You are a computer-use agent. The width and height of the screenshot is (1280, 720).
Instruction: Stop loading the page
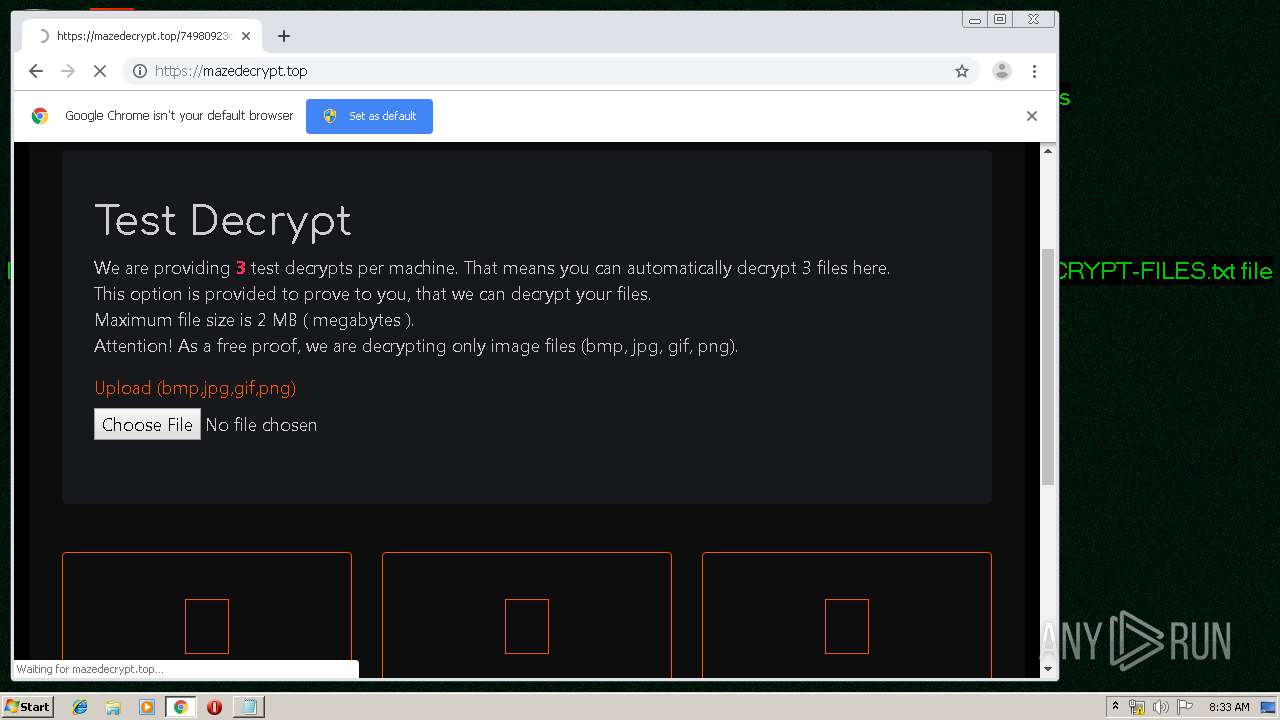pos(99,71)
